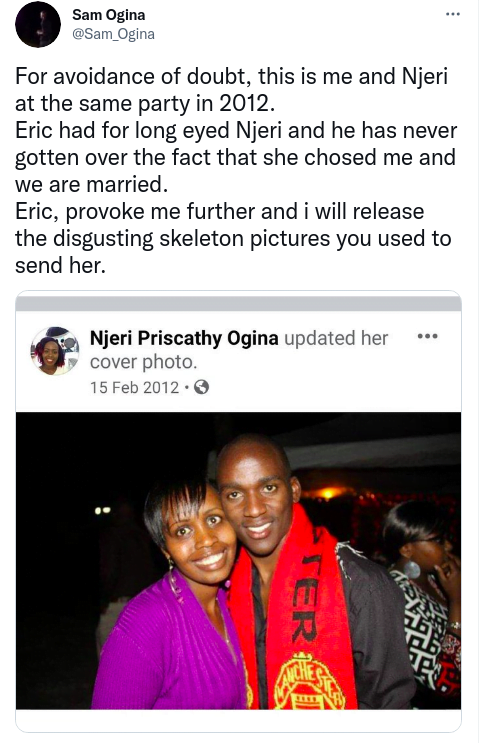Screen dimensions: 480x743
Task: Click the Sam Ogina display name
Action: (x=109, y=15)
